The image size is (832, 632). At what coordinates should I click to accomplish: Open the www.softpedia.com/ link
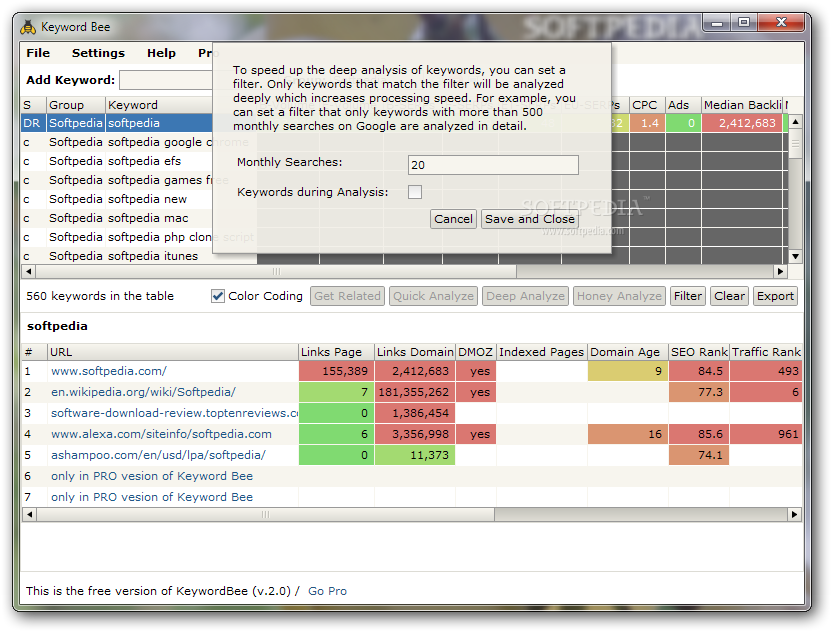point(109,371)
